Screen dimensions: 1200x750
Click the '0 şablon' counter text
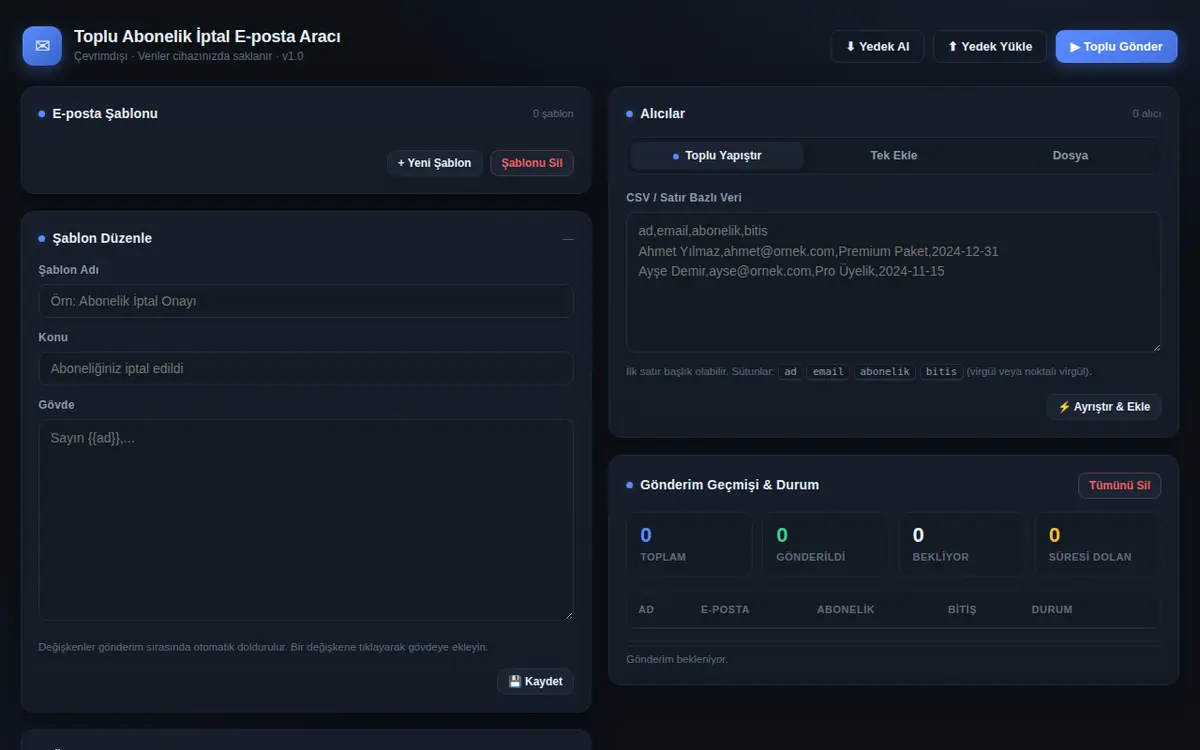pos(553,114)
